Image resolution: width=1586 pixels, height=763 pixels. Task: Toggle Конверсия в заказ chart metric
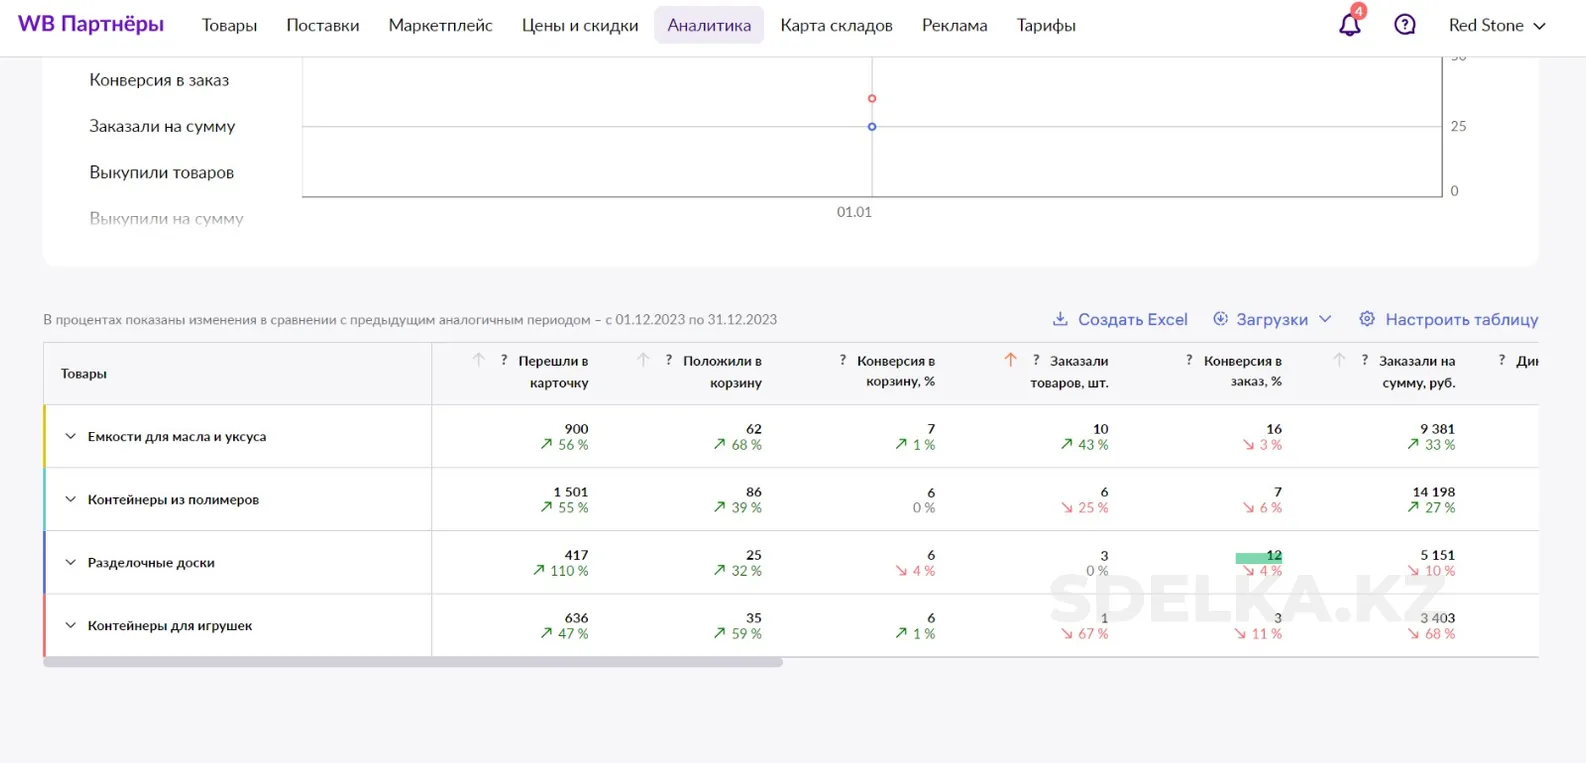(x=159, y=80)
